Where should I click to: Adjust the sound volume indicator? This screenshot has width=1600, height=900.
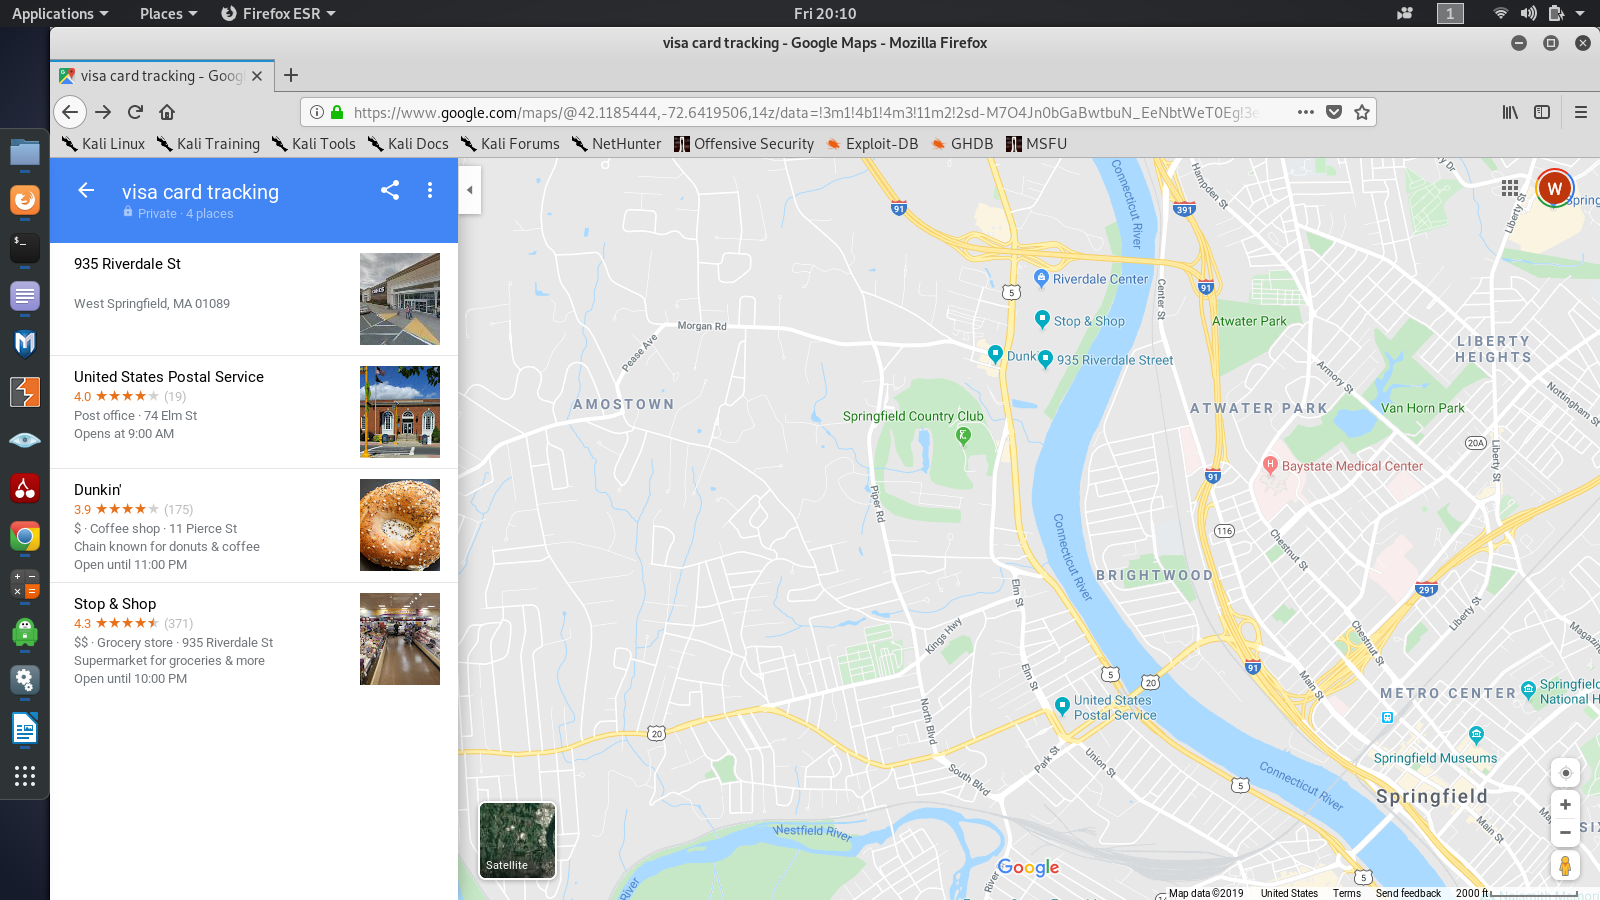[x=1529, y=13]
